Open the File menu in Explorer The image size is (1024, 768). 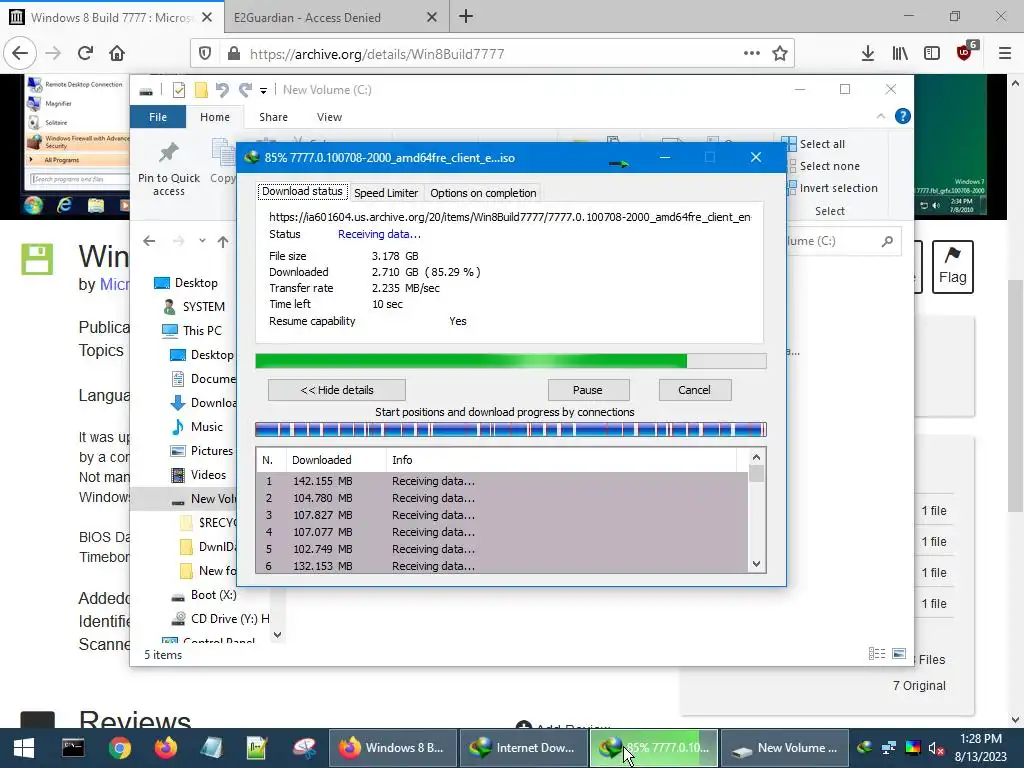[x=158, y=117]
